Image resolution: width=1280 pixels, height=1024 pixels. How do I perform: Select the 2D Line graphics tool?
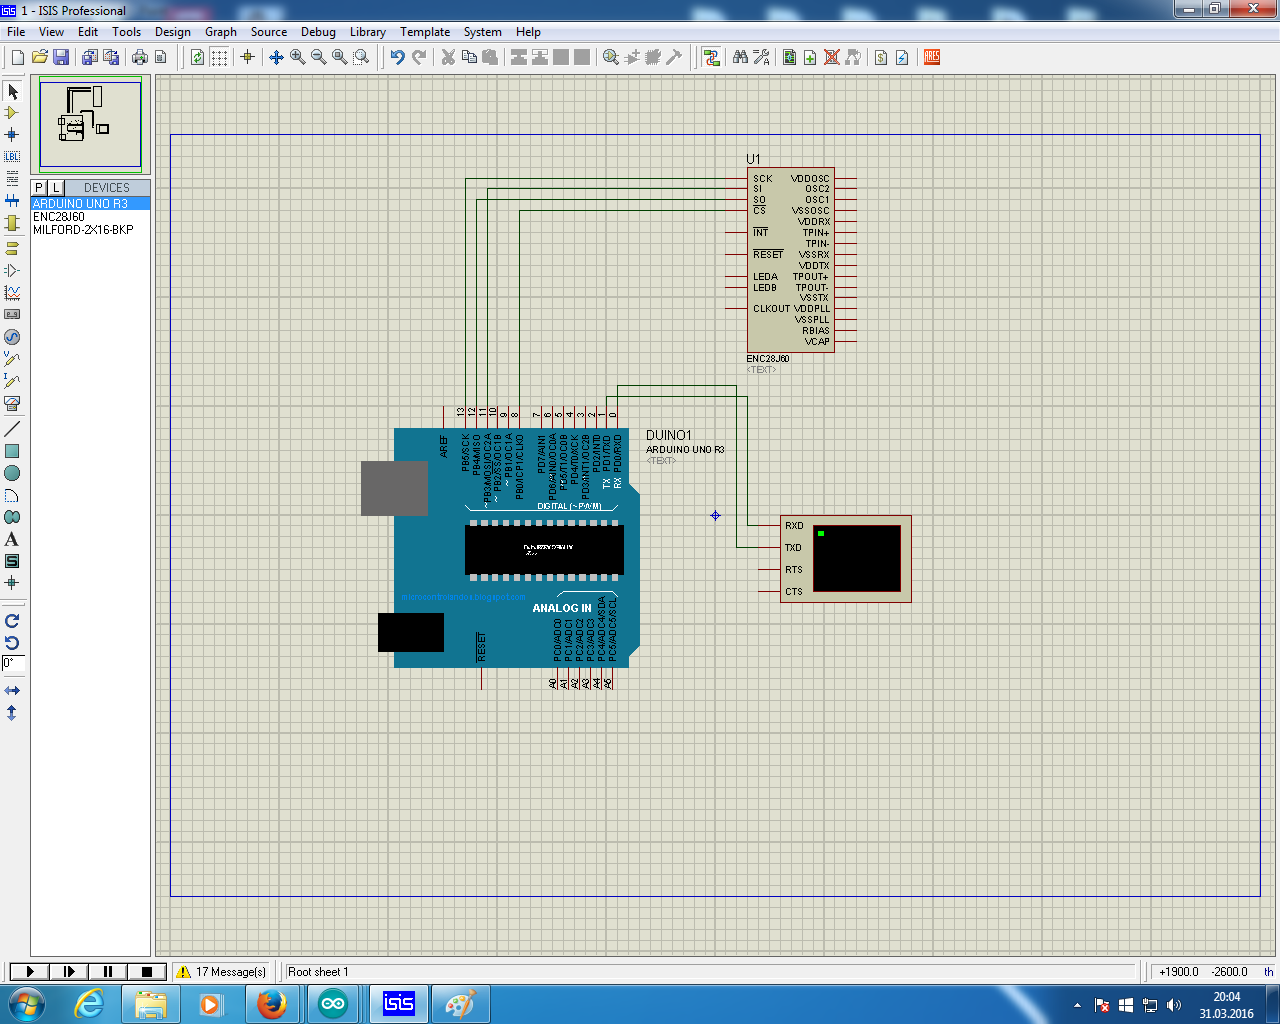[x=12, y=428]
